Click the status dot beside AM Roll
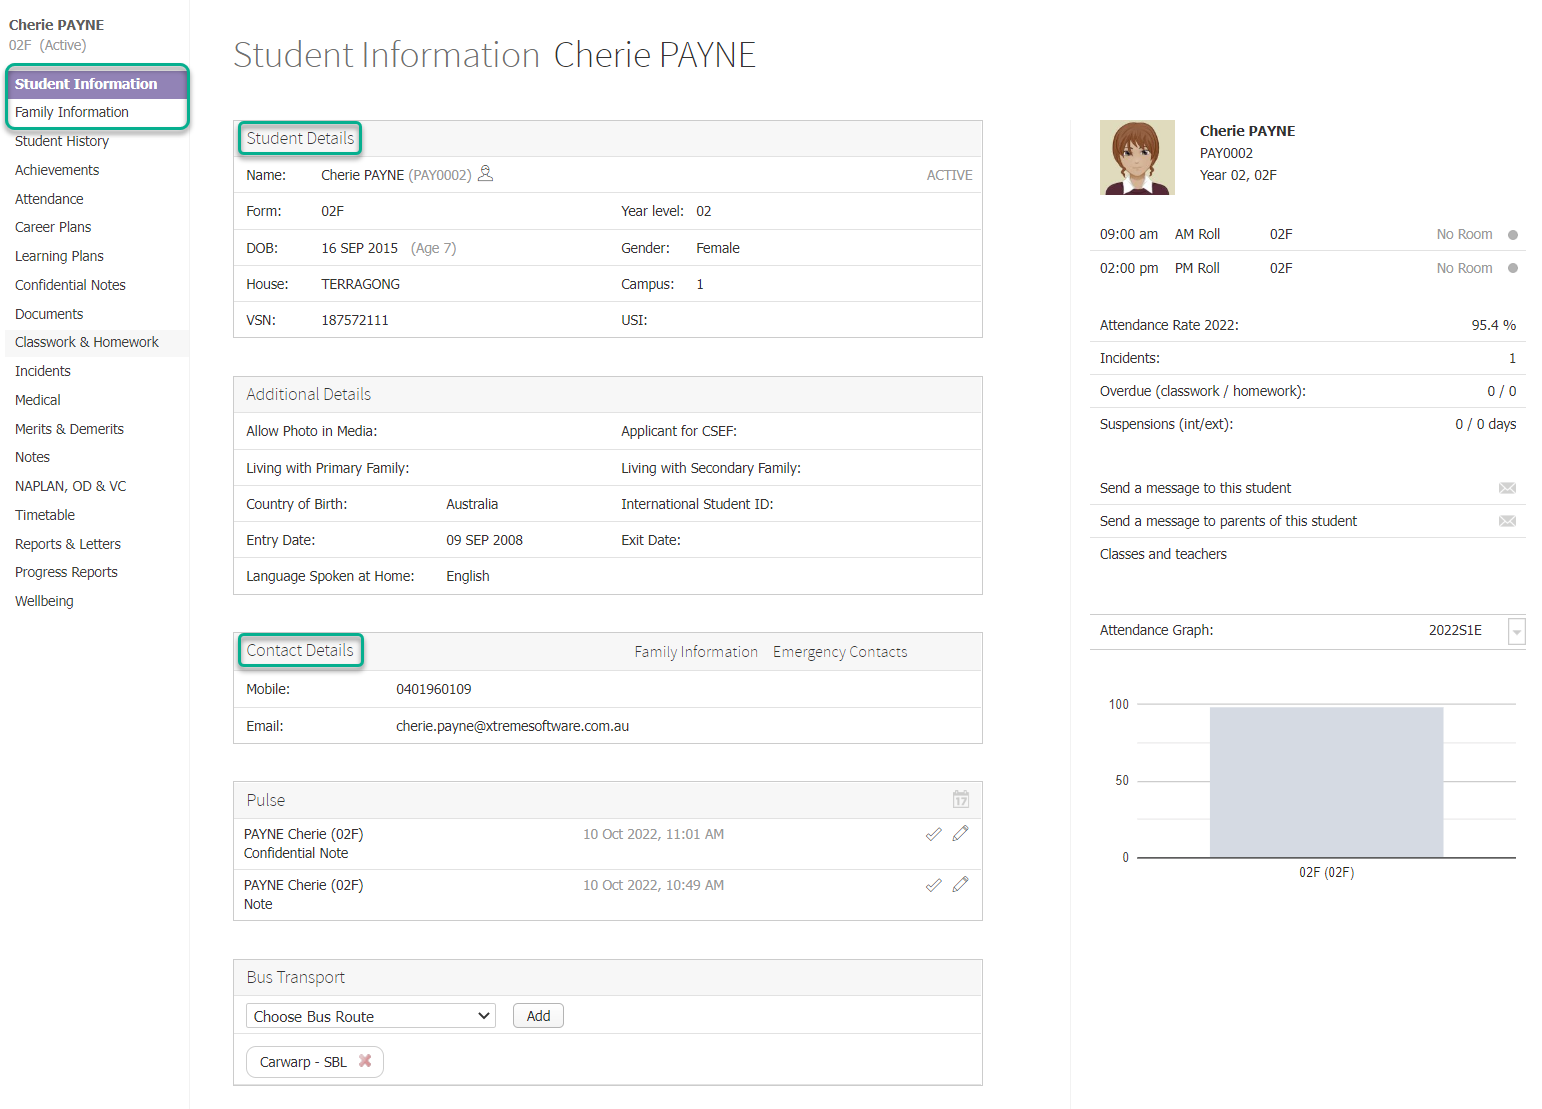The image size is (1542, 1109). pyautogui.click(x=1515, y=233)
